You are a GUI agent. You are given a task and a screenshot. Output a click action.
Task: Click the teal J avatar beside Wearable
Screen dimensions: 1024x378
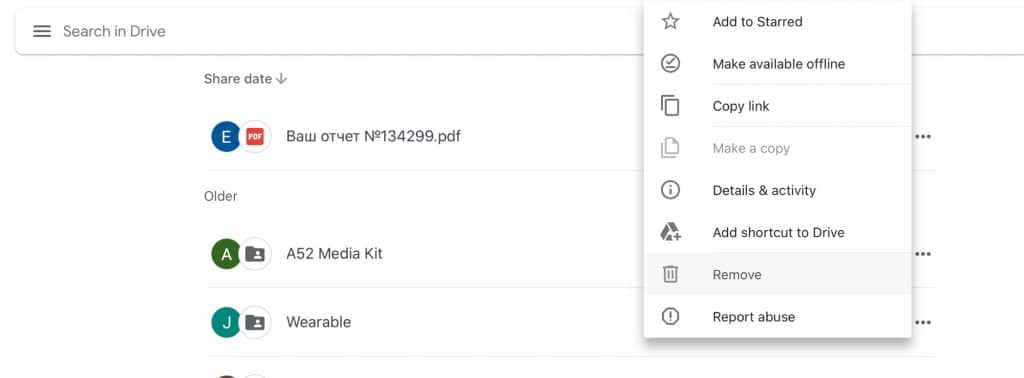(226, 323)
